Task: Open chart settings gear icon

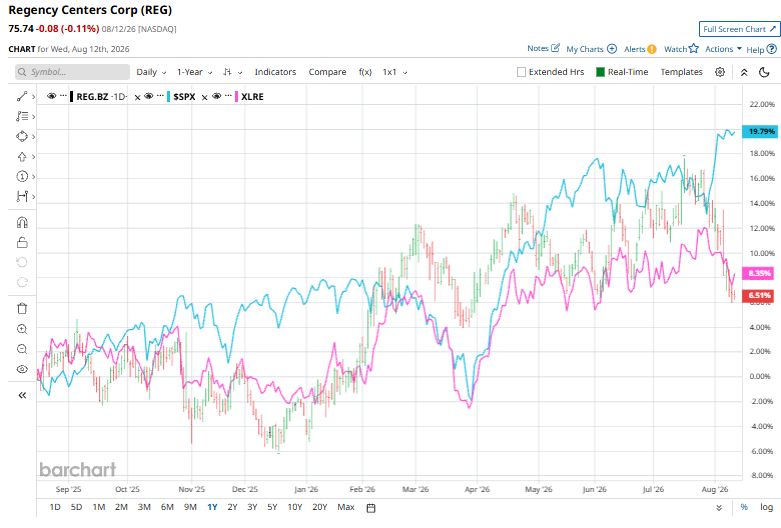Action: coord(720,72)
